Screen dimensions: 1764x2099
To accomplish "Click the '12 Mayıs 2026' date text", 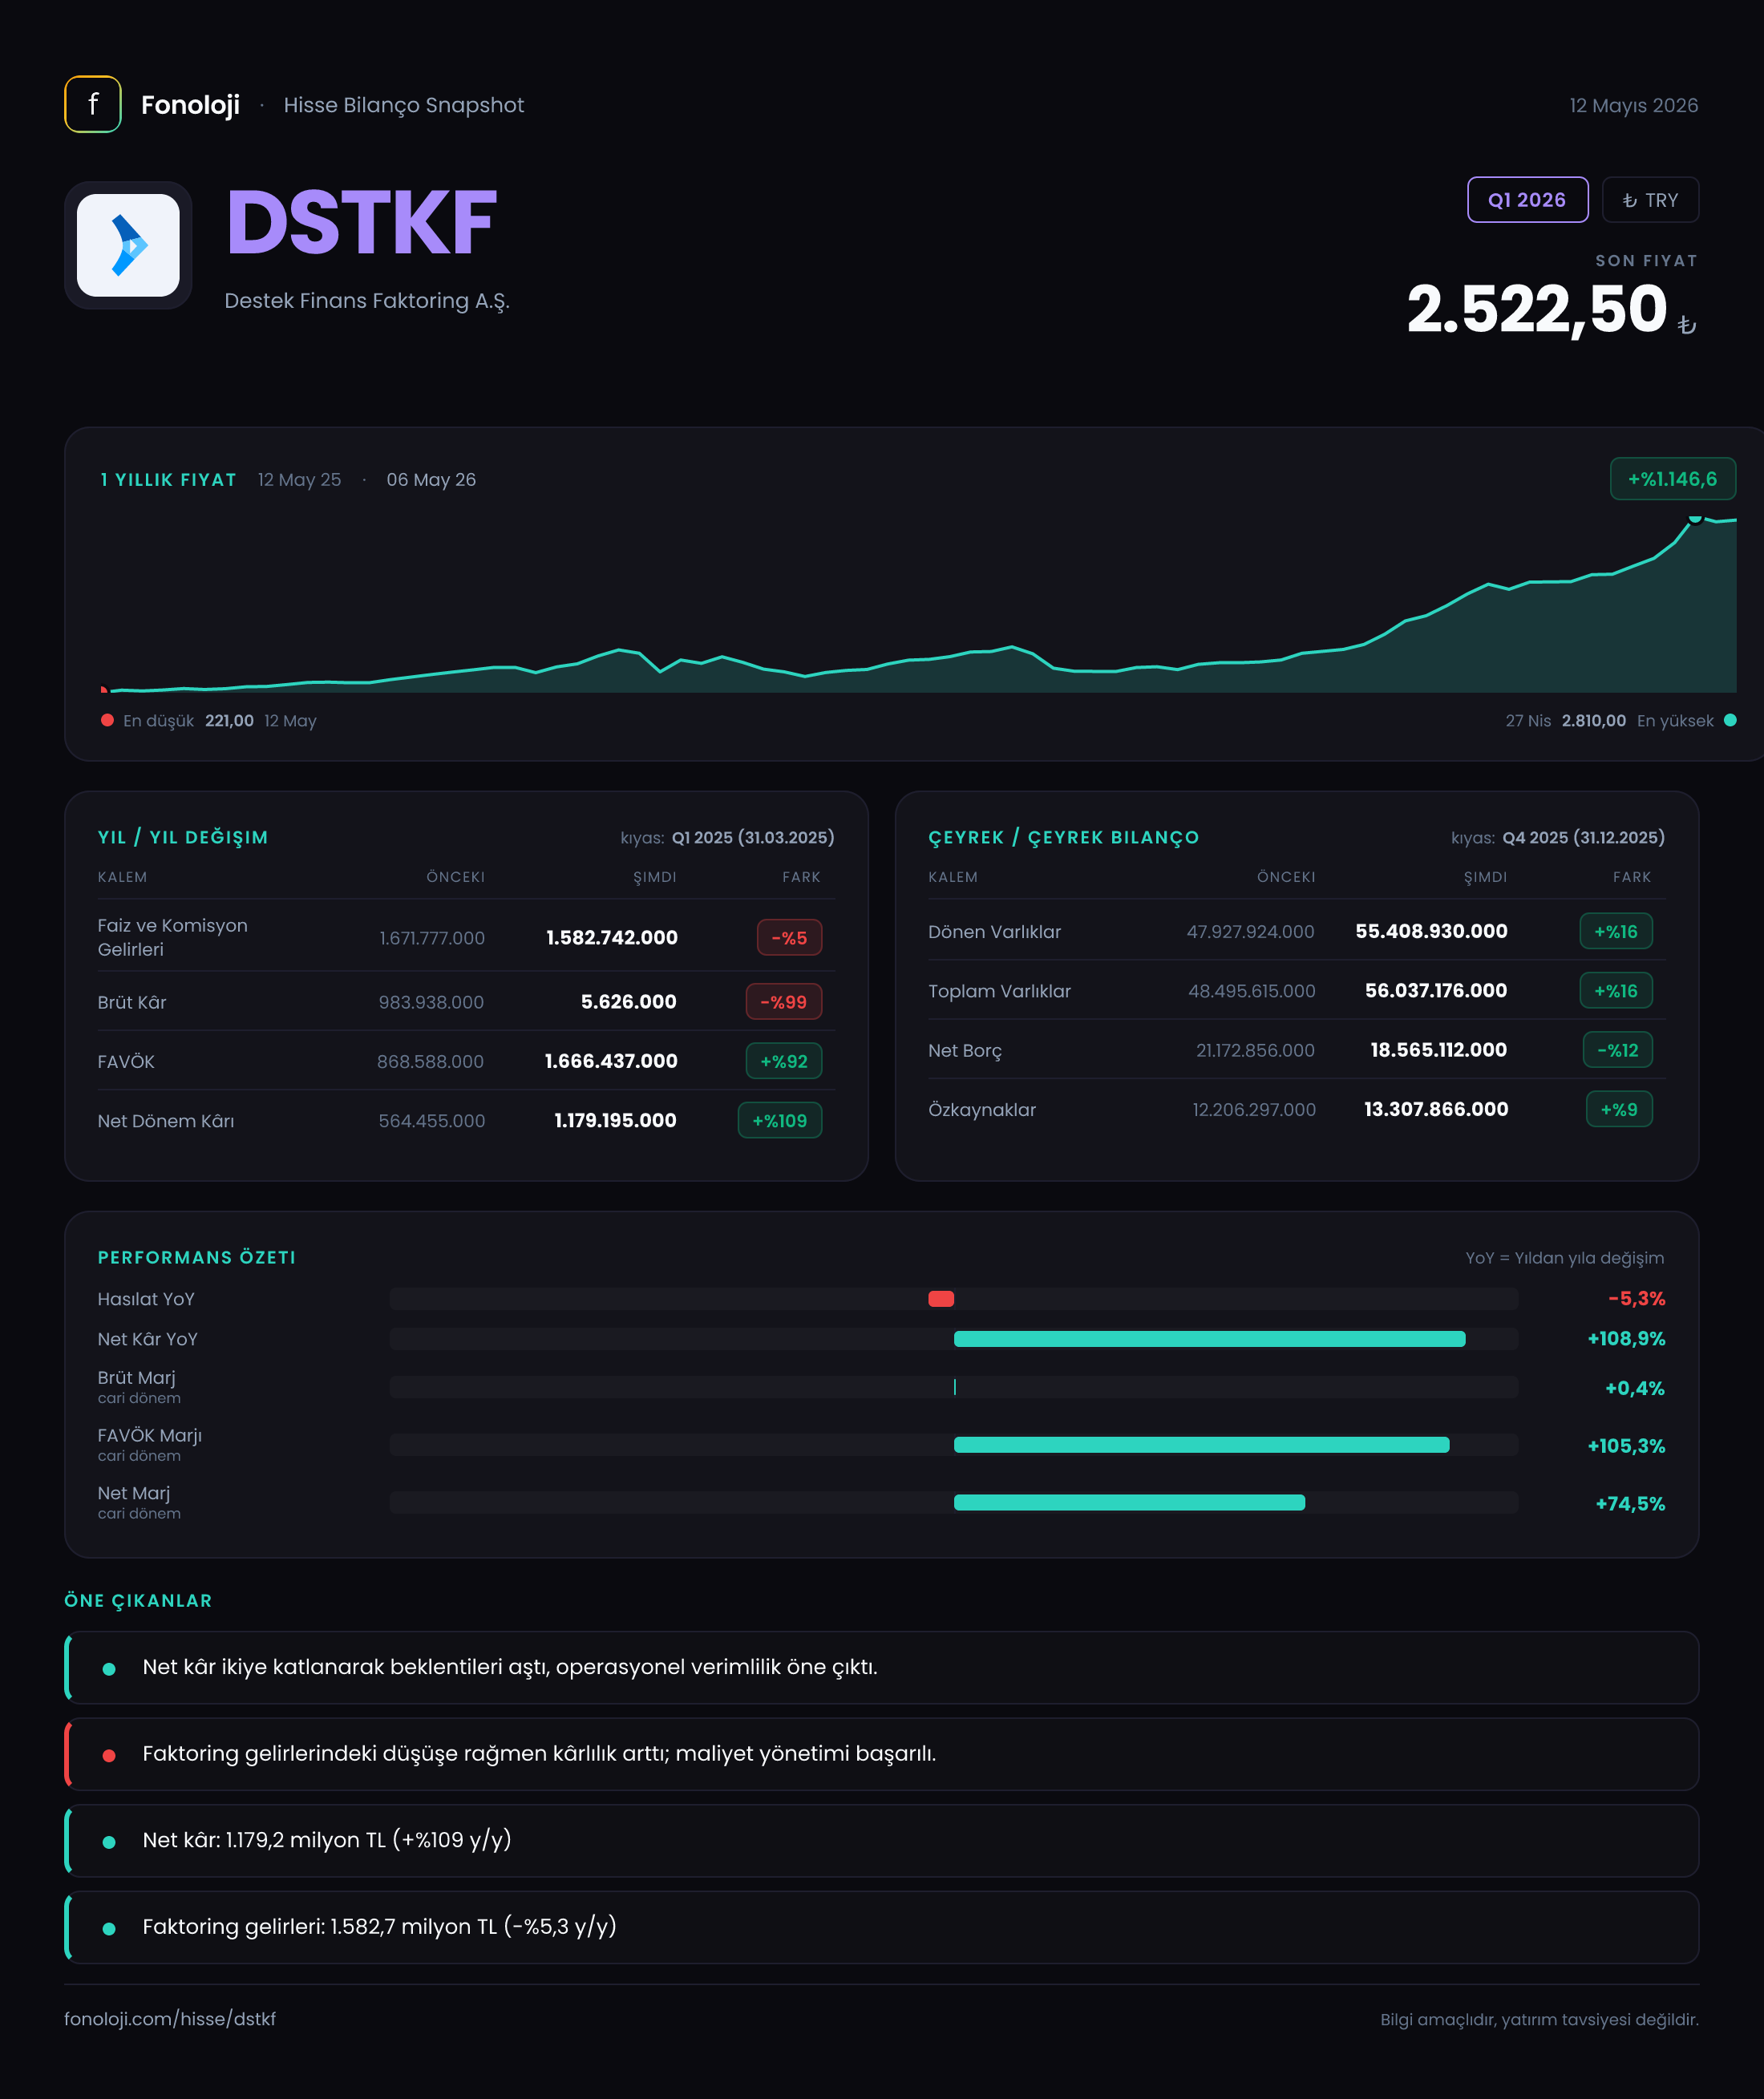I will coord(1633,105).
